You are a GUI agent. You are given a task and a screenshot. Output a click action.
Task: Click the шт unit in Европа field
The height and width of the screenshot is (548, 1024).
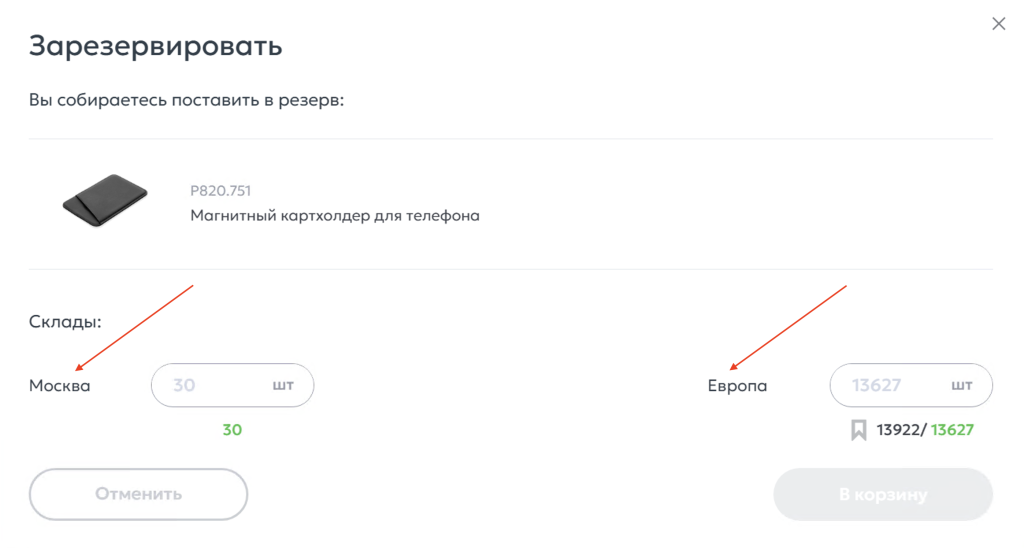(962, 385)
